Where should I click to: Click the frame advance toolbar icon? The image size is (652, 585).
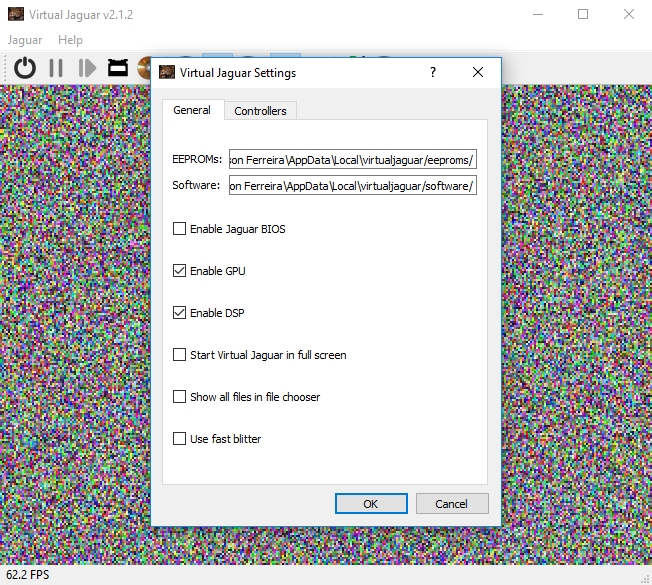(87, 68)
